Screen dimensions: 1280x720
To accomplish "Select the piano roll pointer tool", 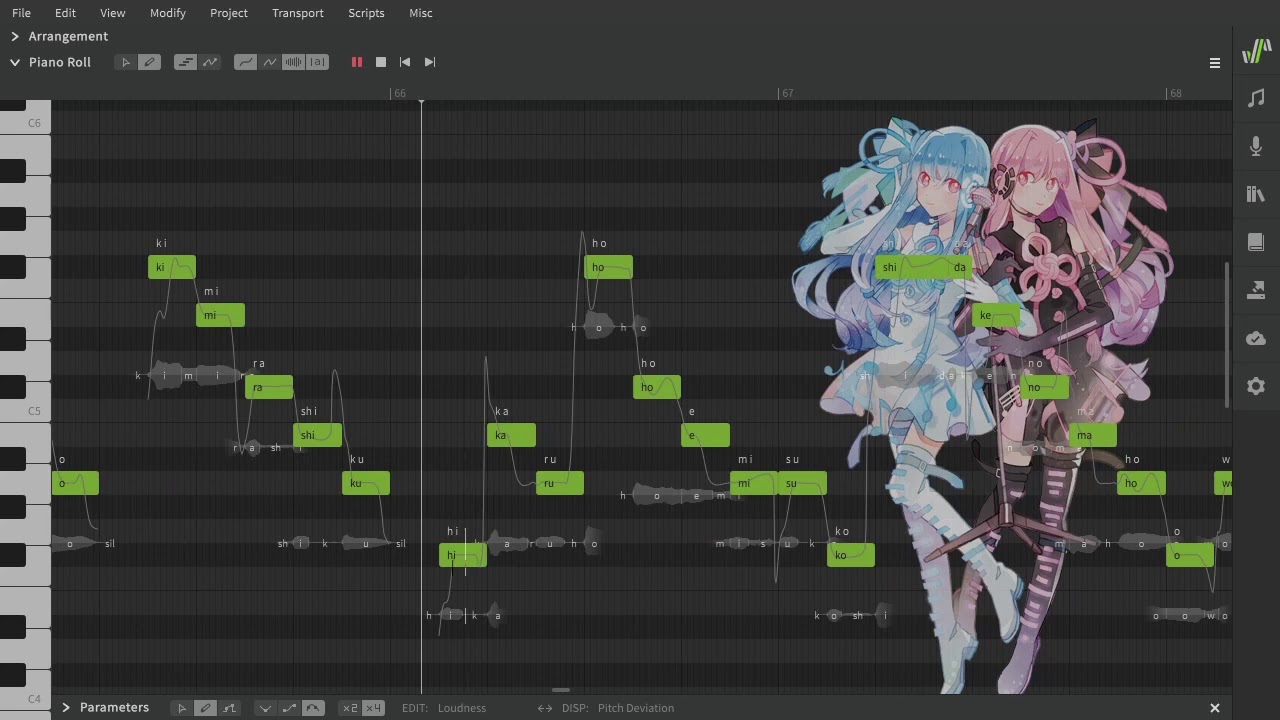I will [x=125, y=62].
